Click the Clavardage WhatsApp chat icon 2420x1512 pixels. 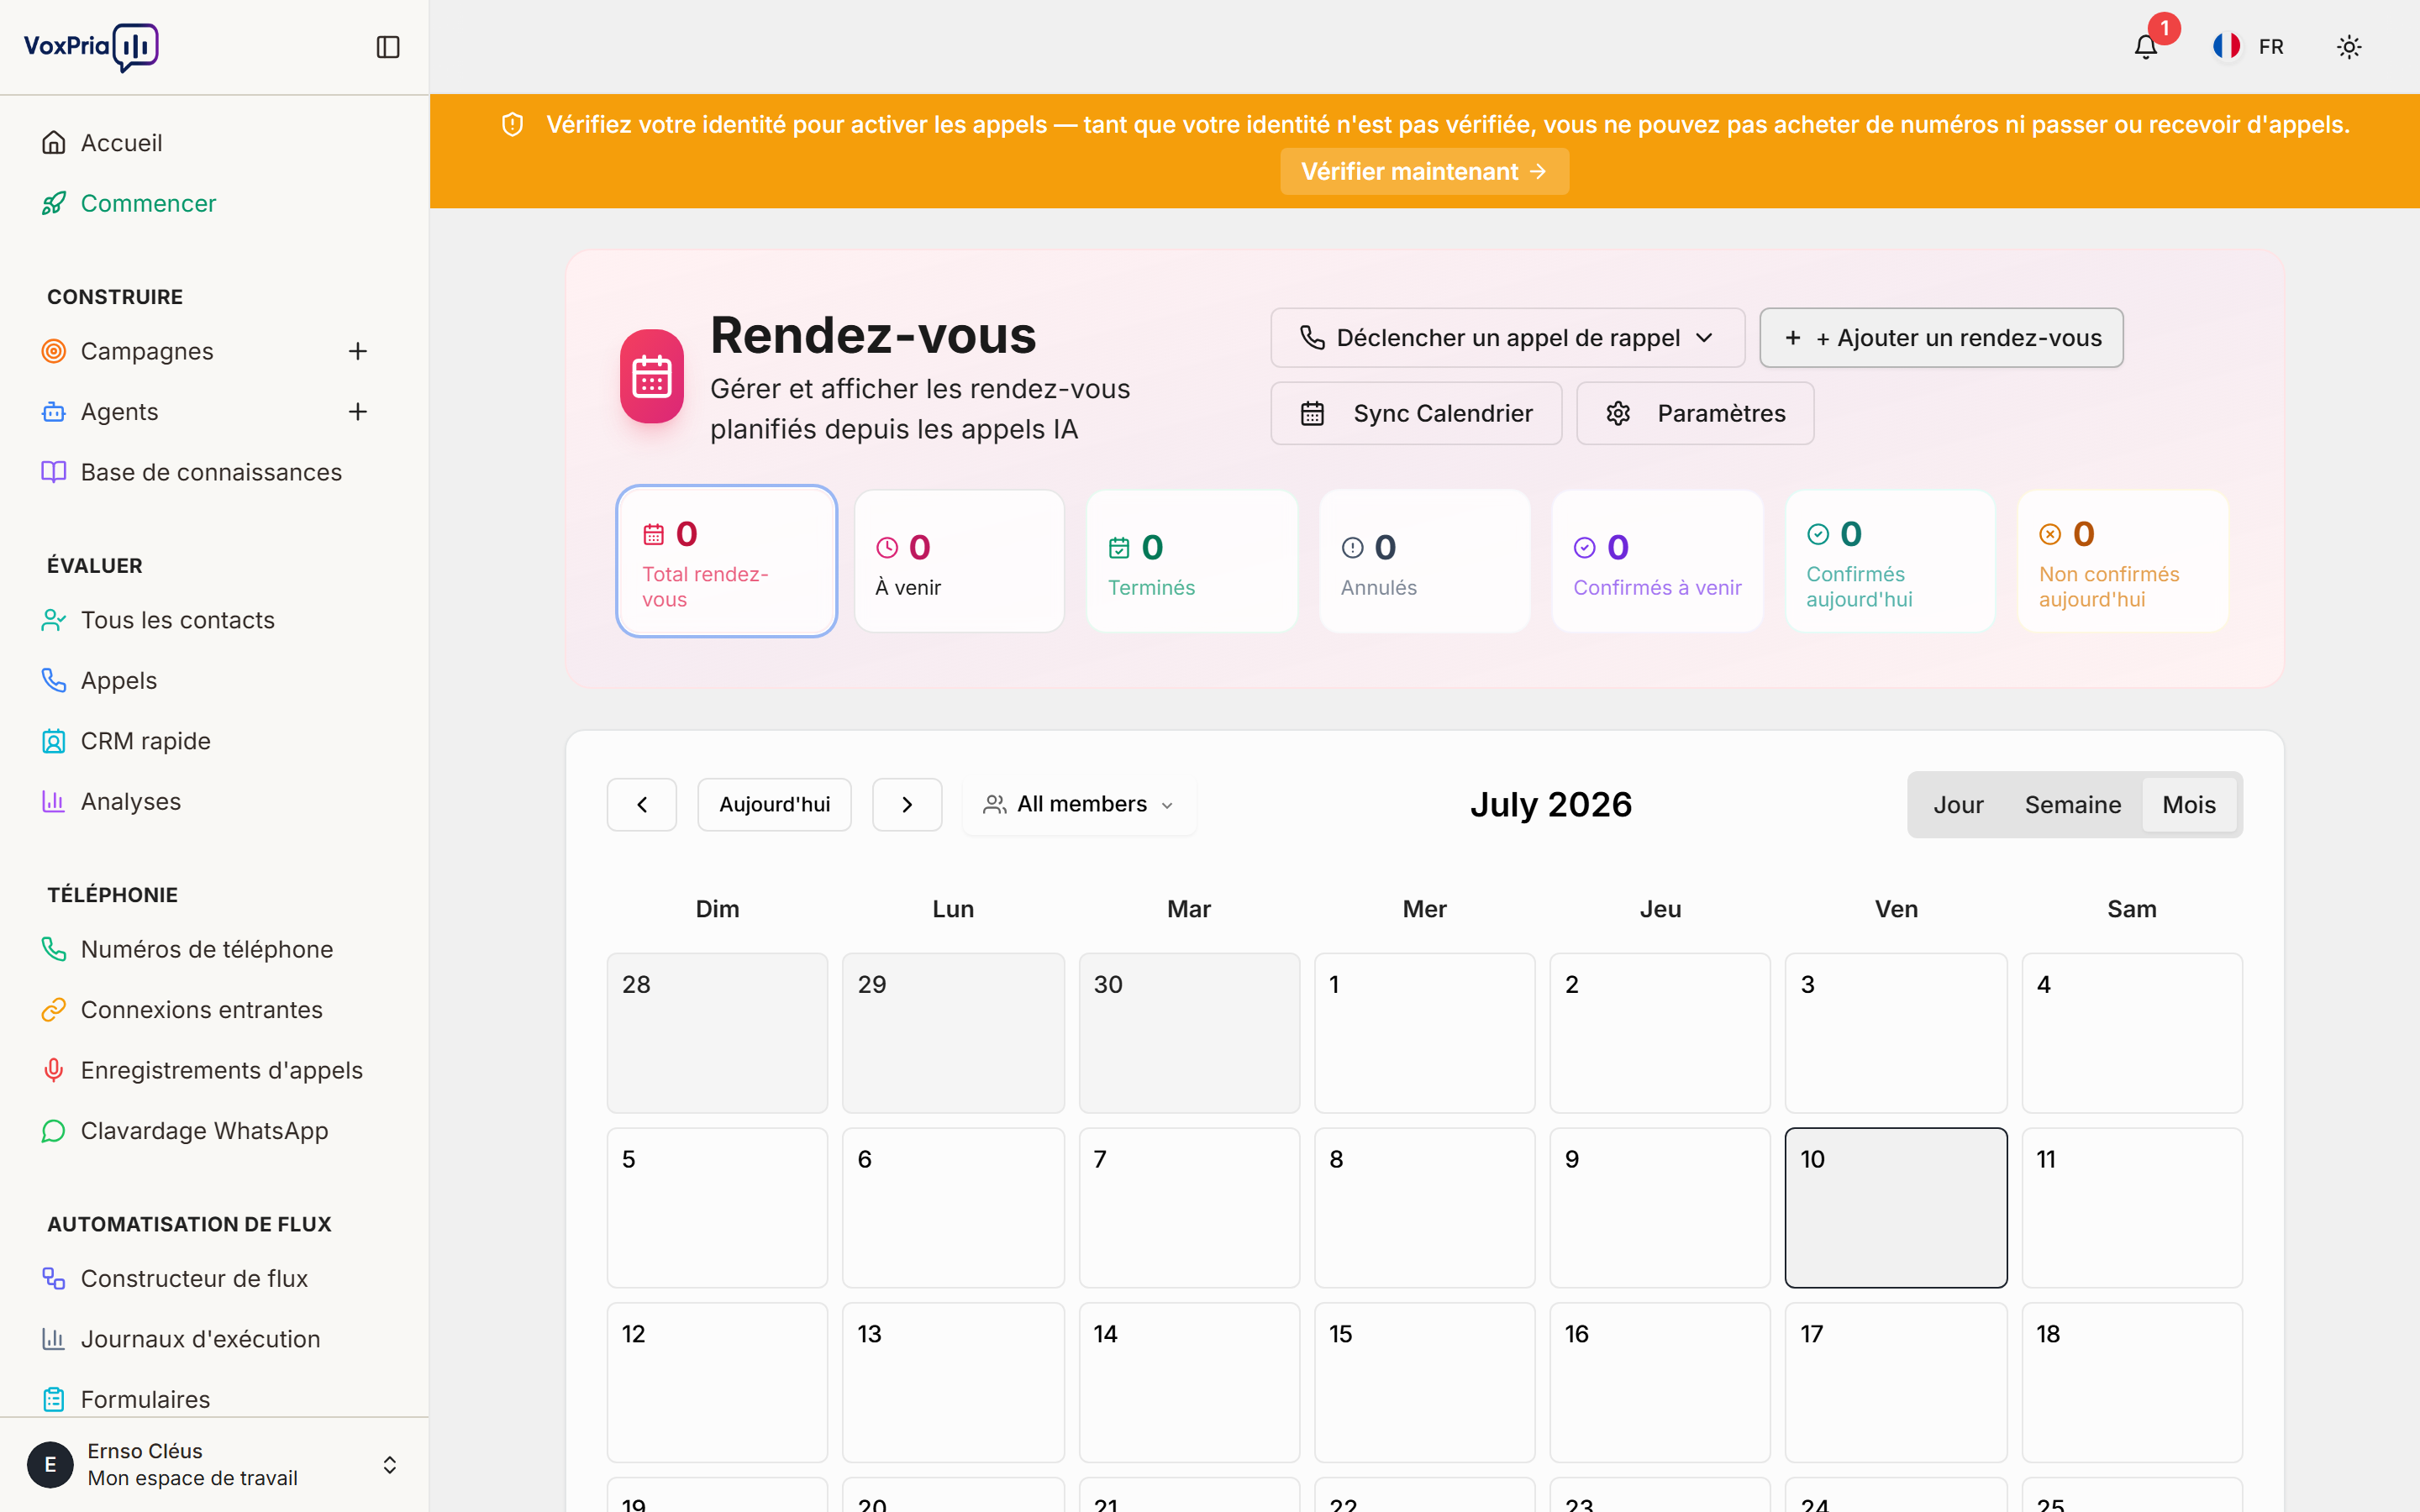54,1131
